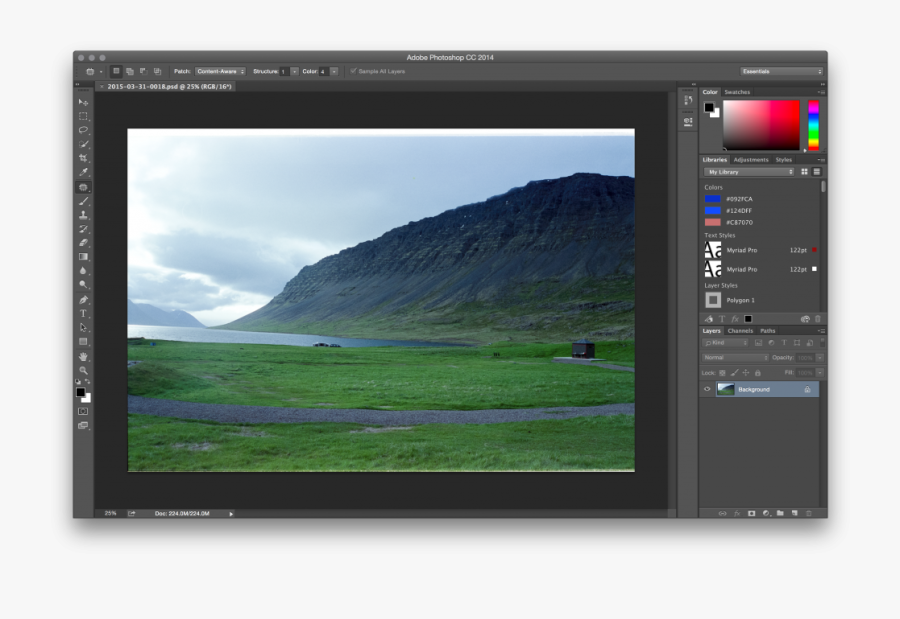The width and height of the screenshot is (900, 619).
Task: Toggle the lock icon on Background layer
Action: point(807,389)
